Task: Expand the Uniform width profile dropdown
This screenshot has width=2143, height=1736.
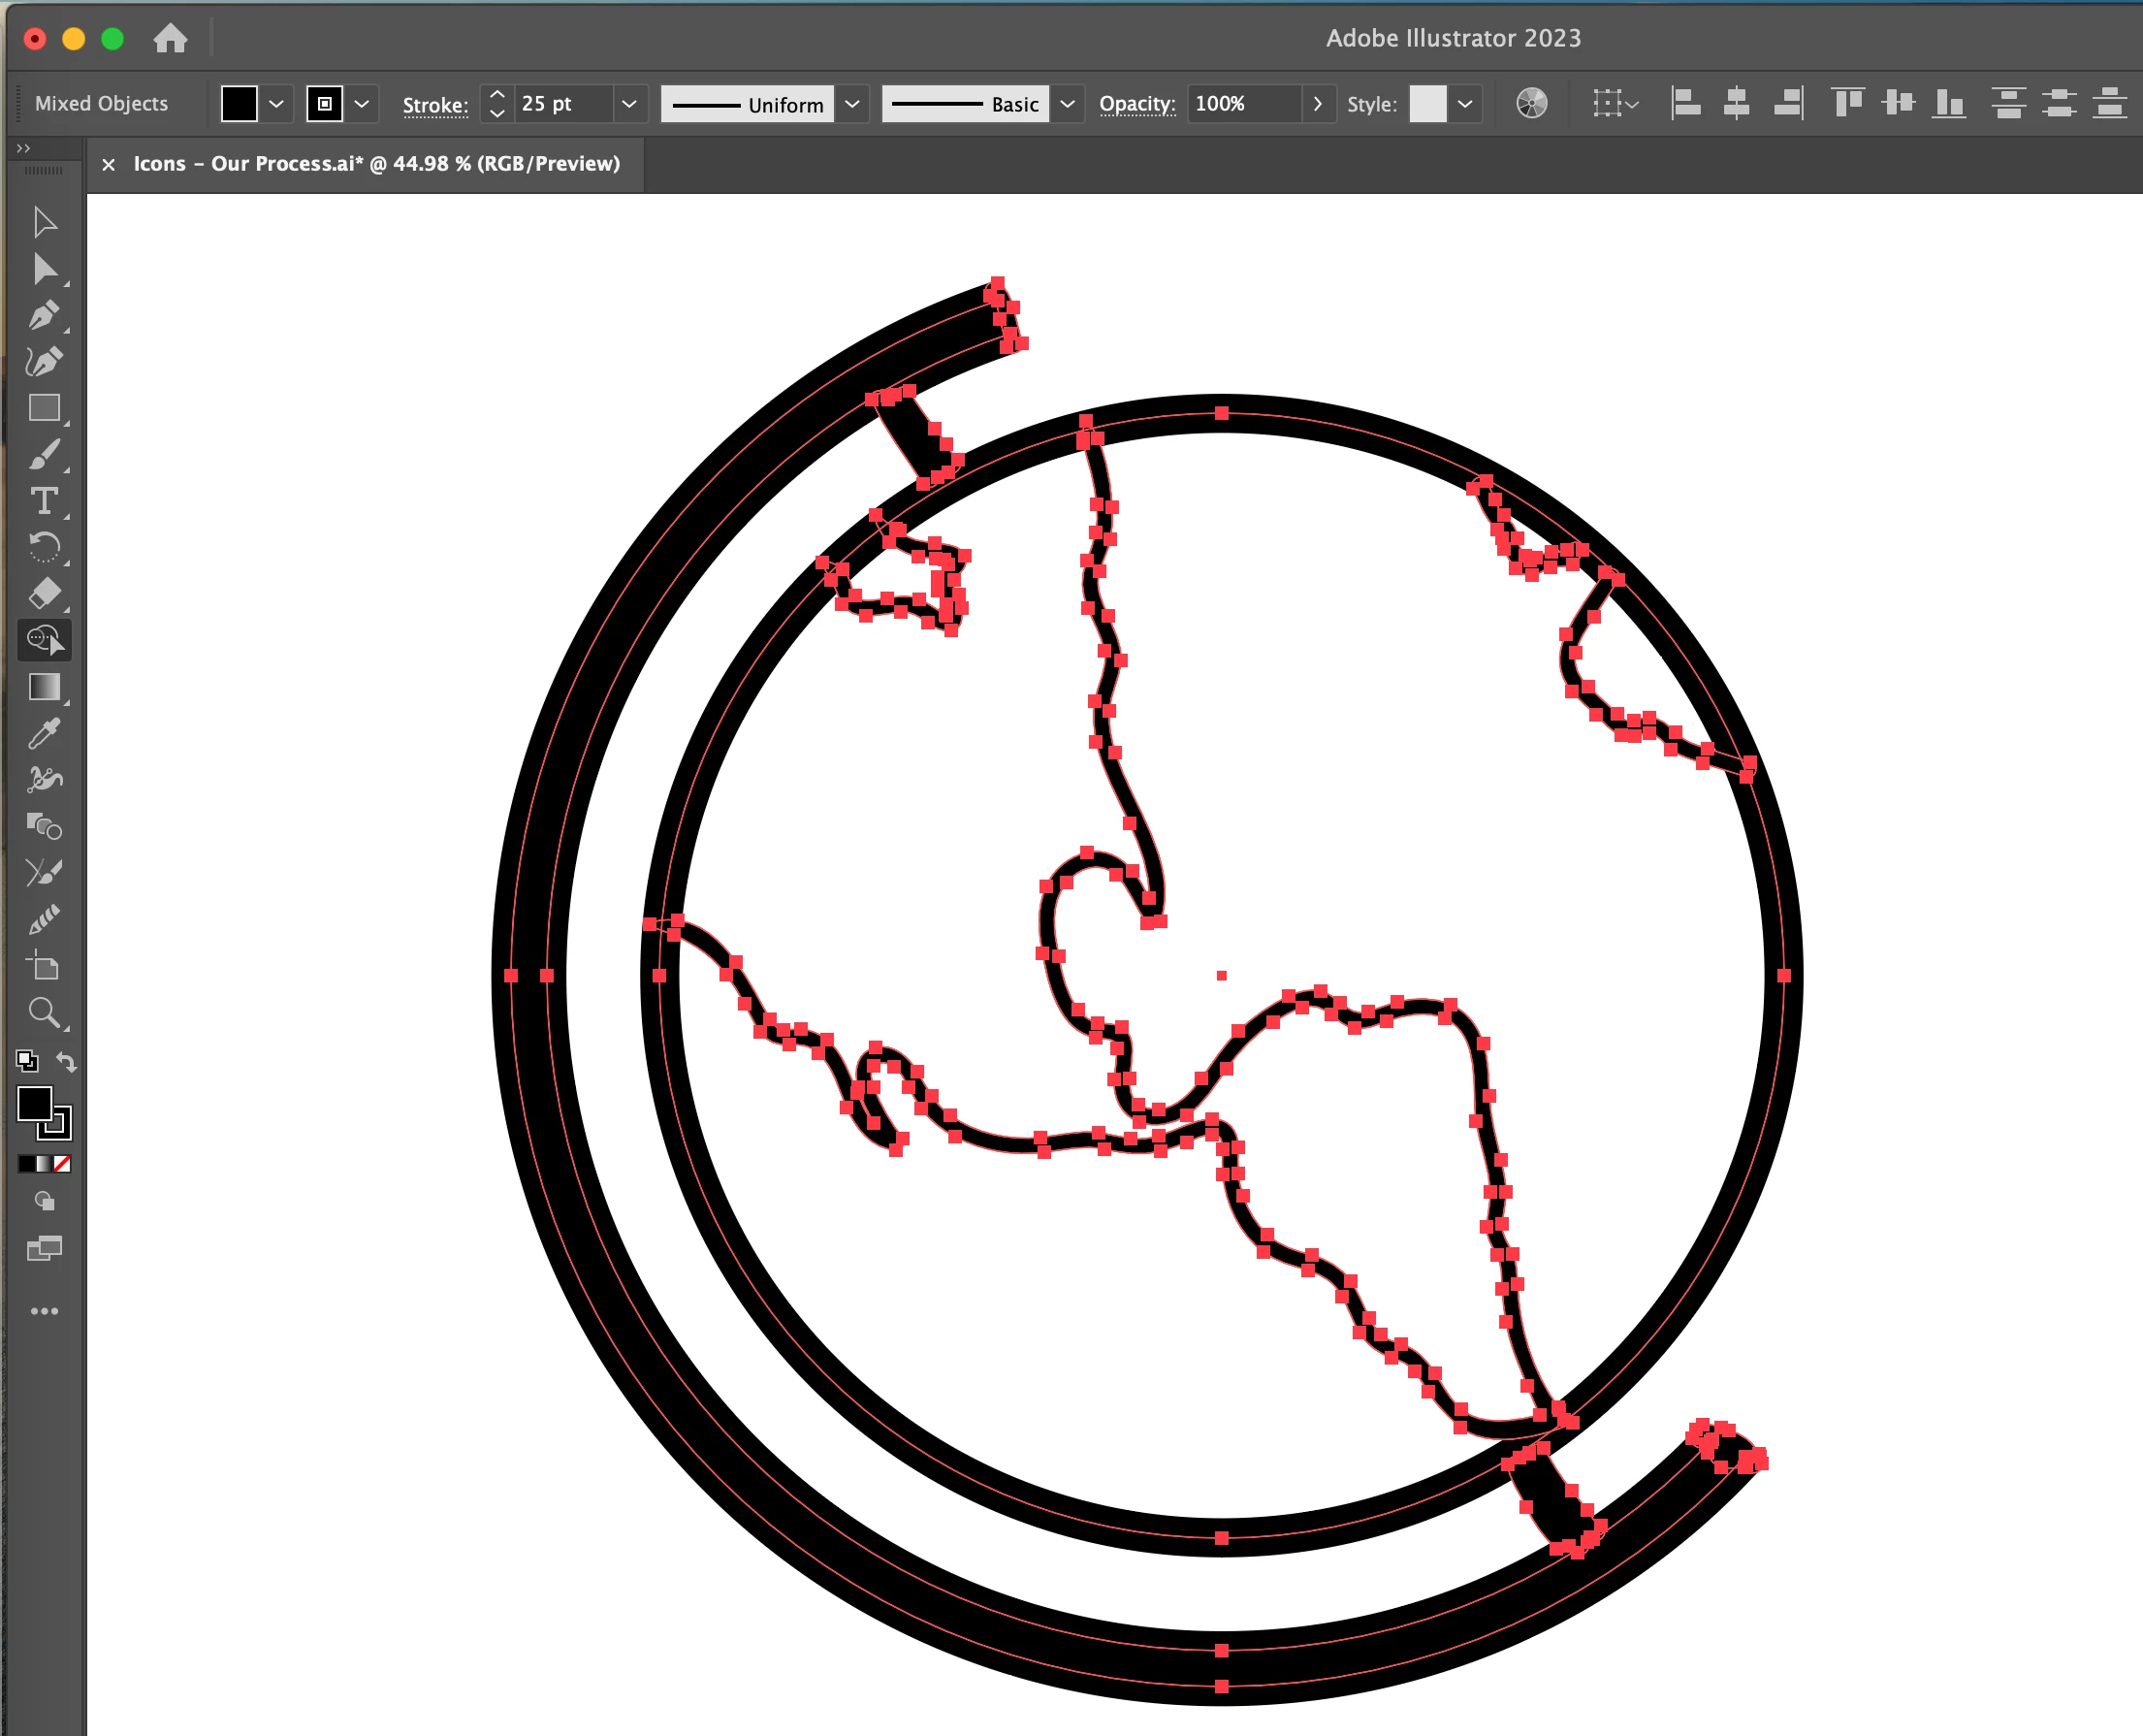Action: [x=852, y=104]
